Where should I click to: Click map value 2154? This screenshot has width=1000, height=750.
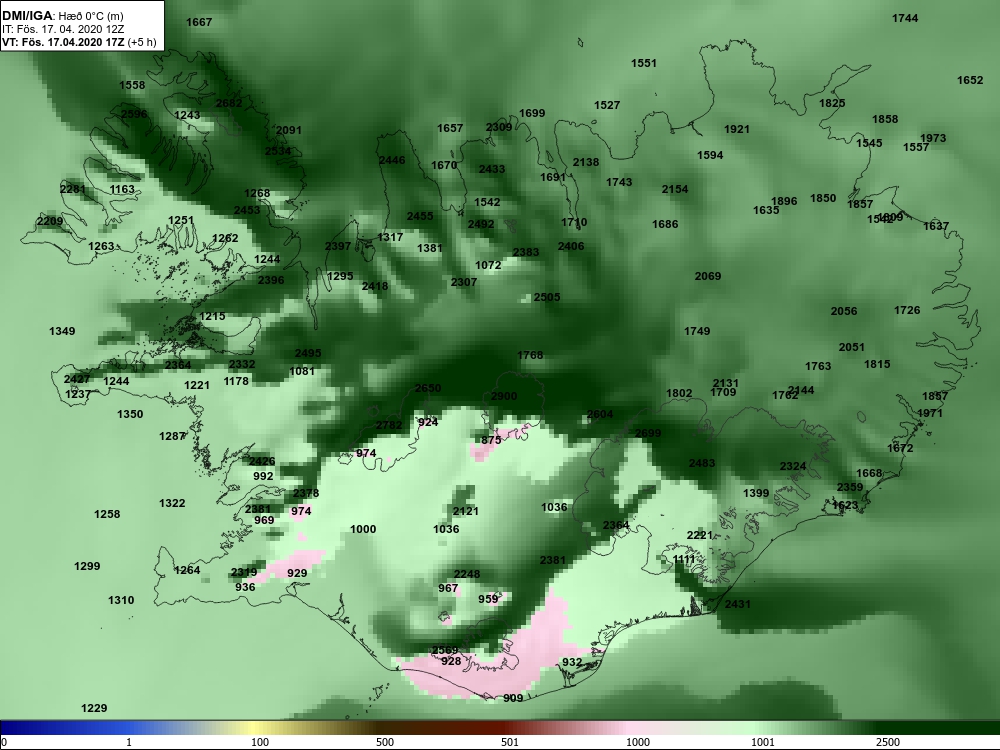point(675,189)
